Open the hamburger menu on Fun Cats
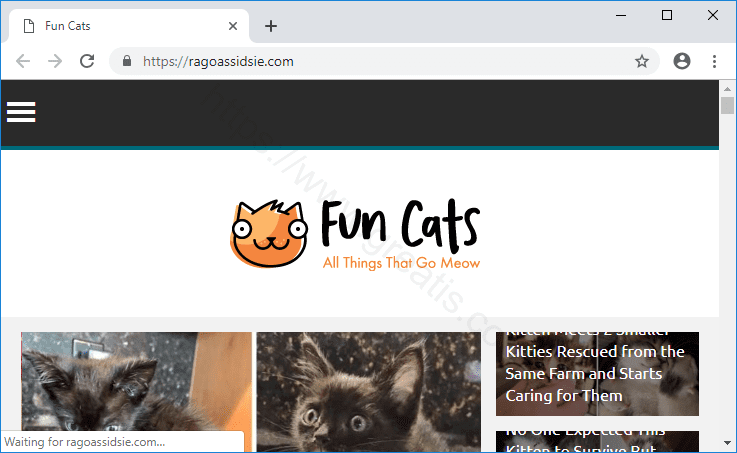Screen dimensions: 737x453 point(21,112)
